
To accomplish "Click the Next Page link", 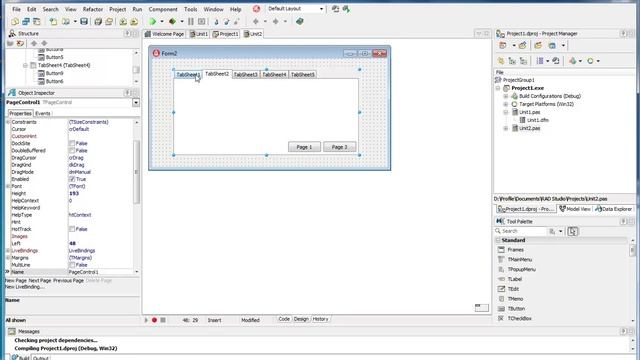I will (40, 281).
